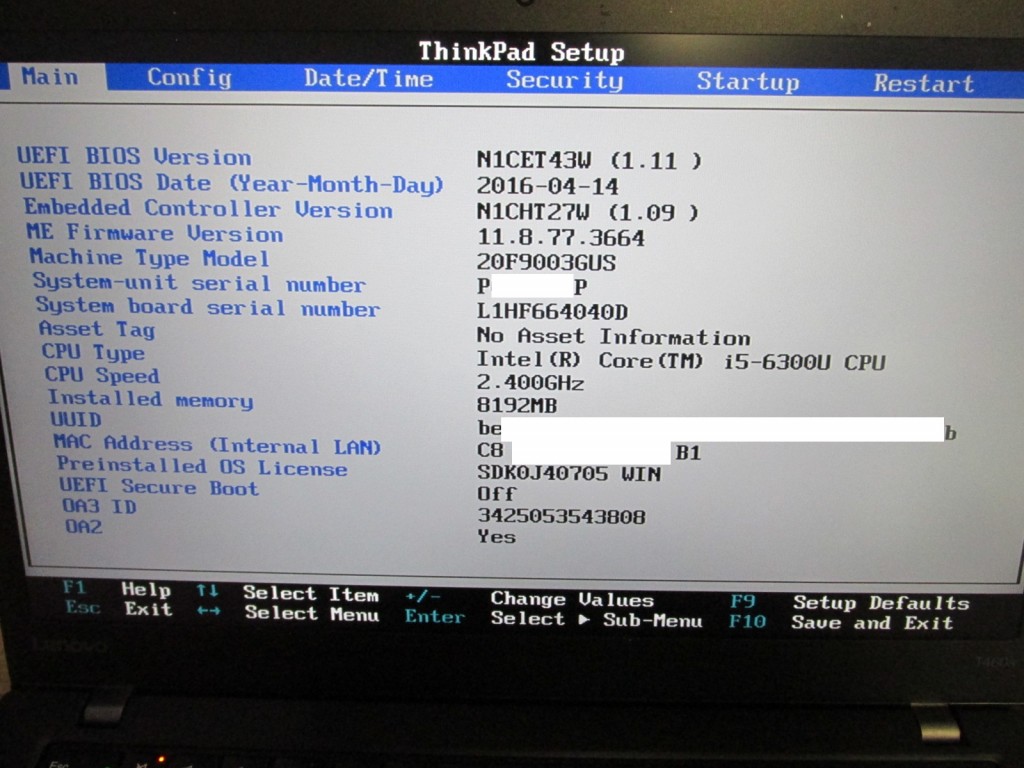
Task: Click the System board serial number label
Action: pyautogui.click(x=208, y=307)
